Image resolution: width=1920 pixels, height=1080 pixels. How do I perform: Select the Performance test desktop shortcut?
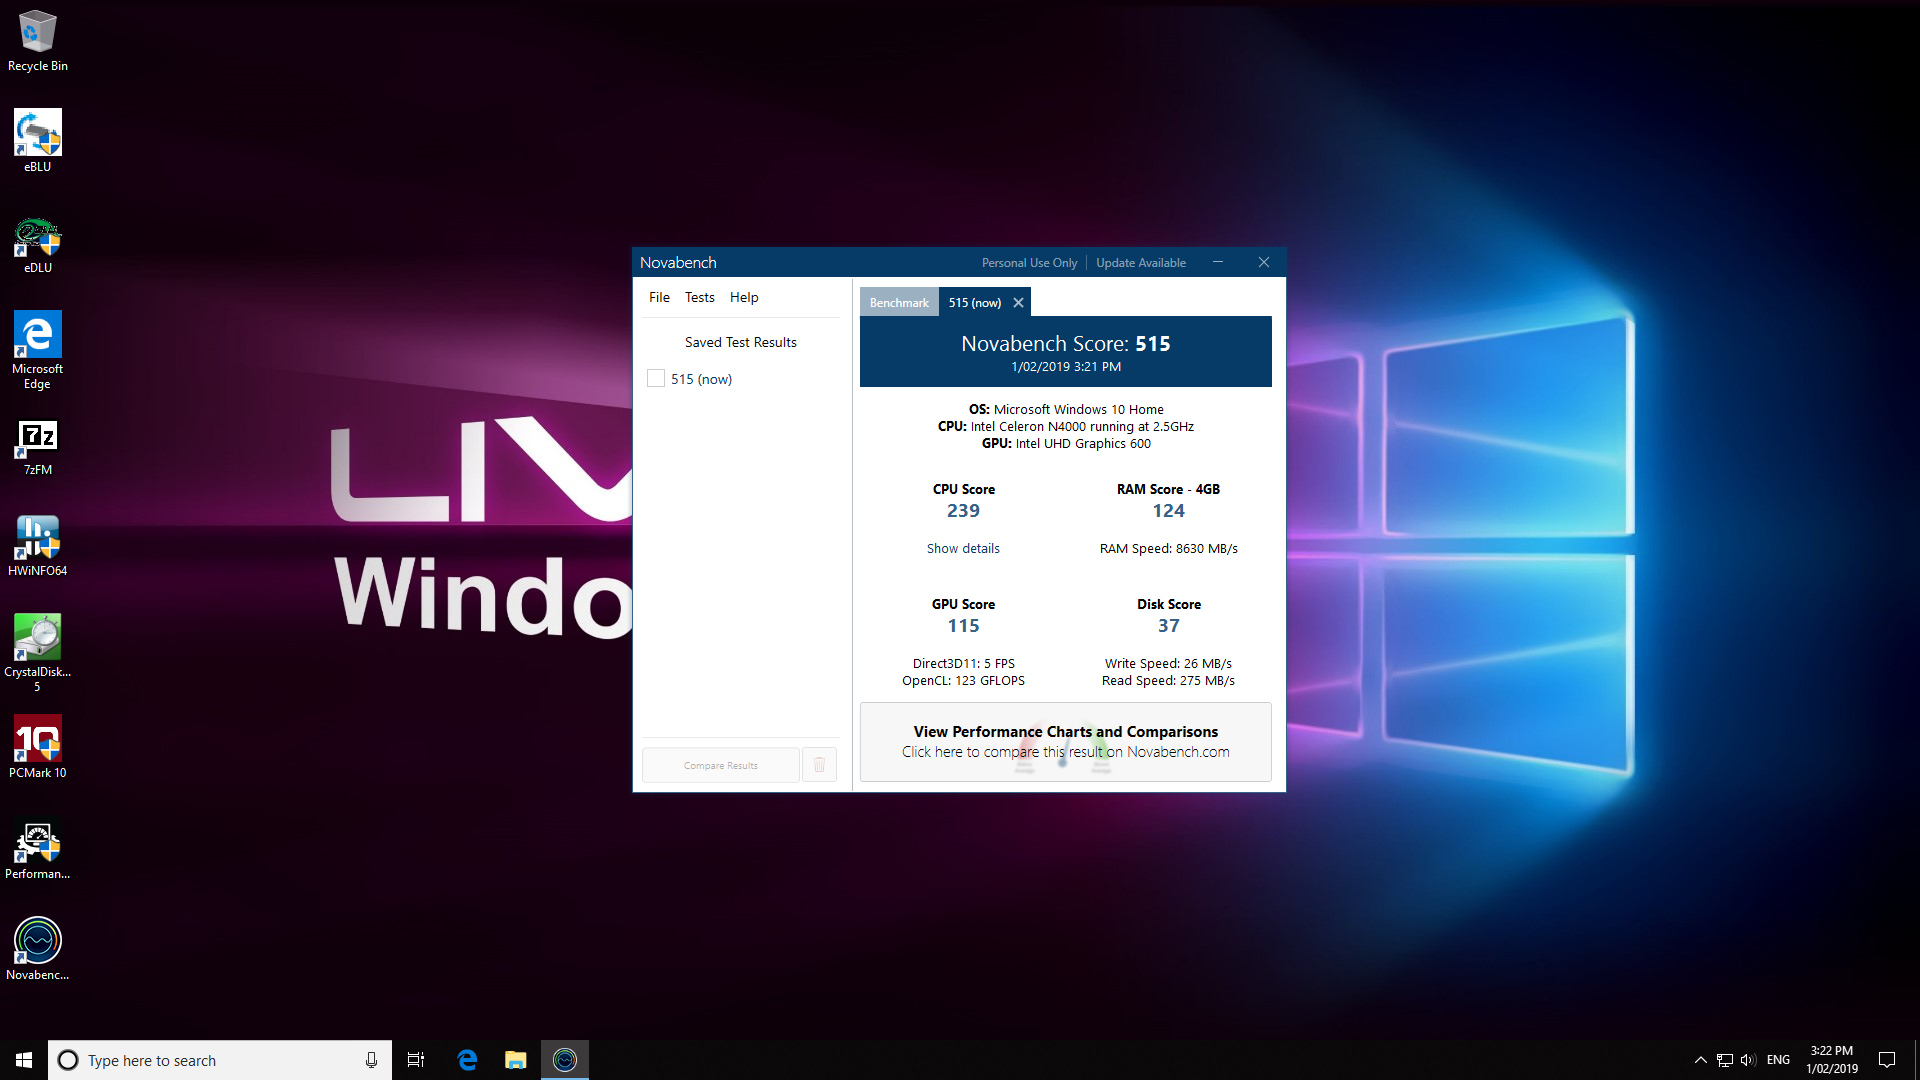38,850
